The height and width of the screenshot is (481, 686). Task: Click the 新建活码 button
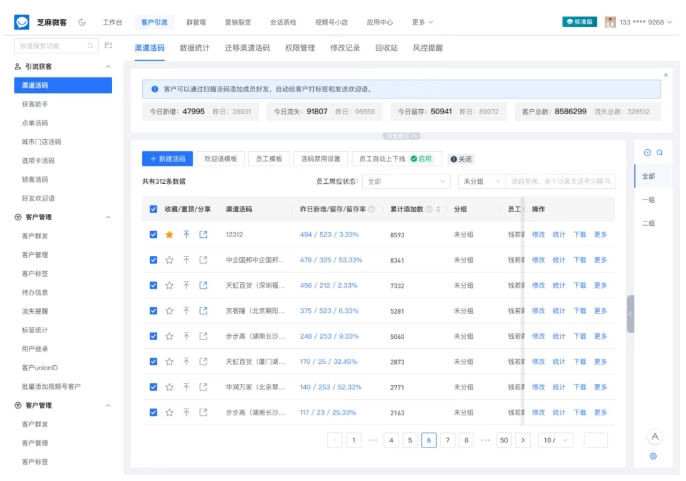[167, 159]
